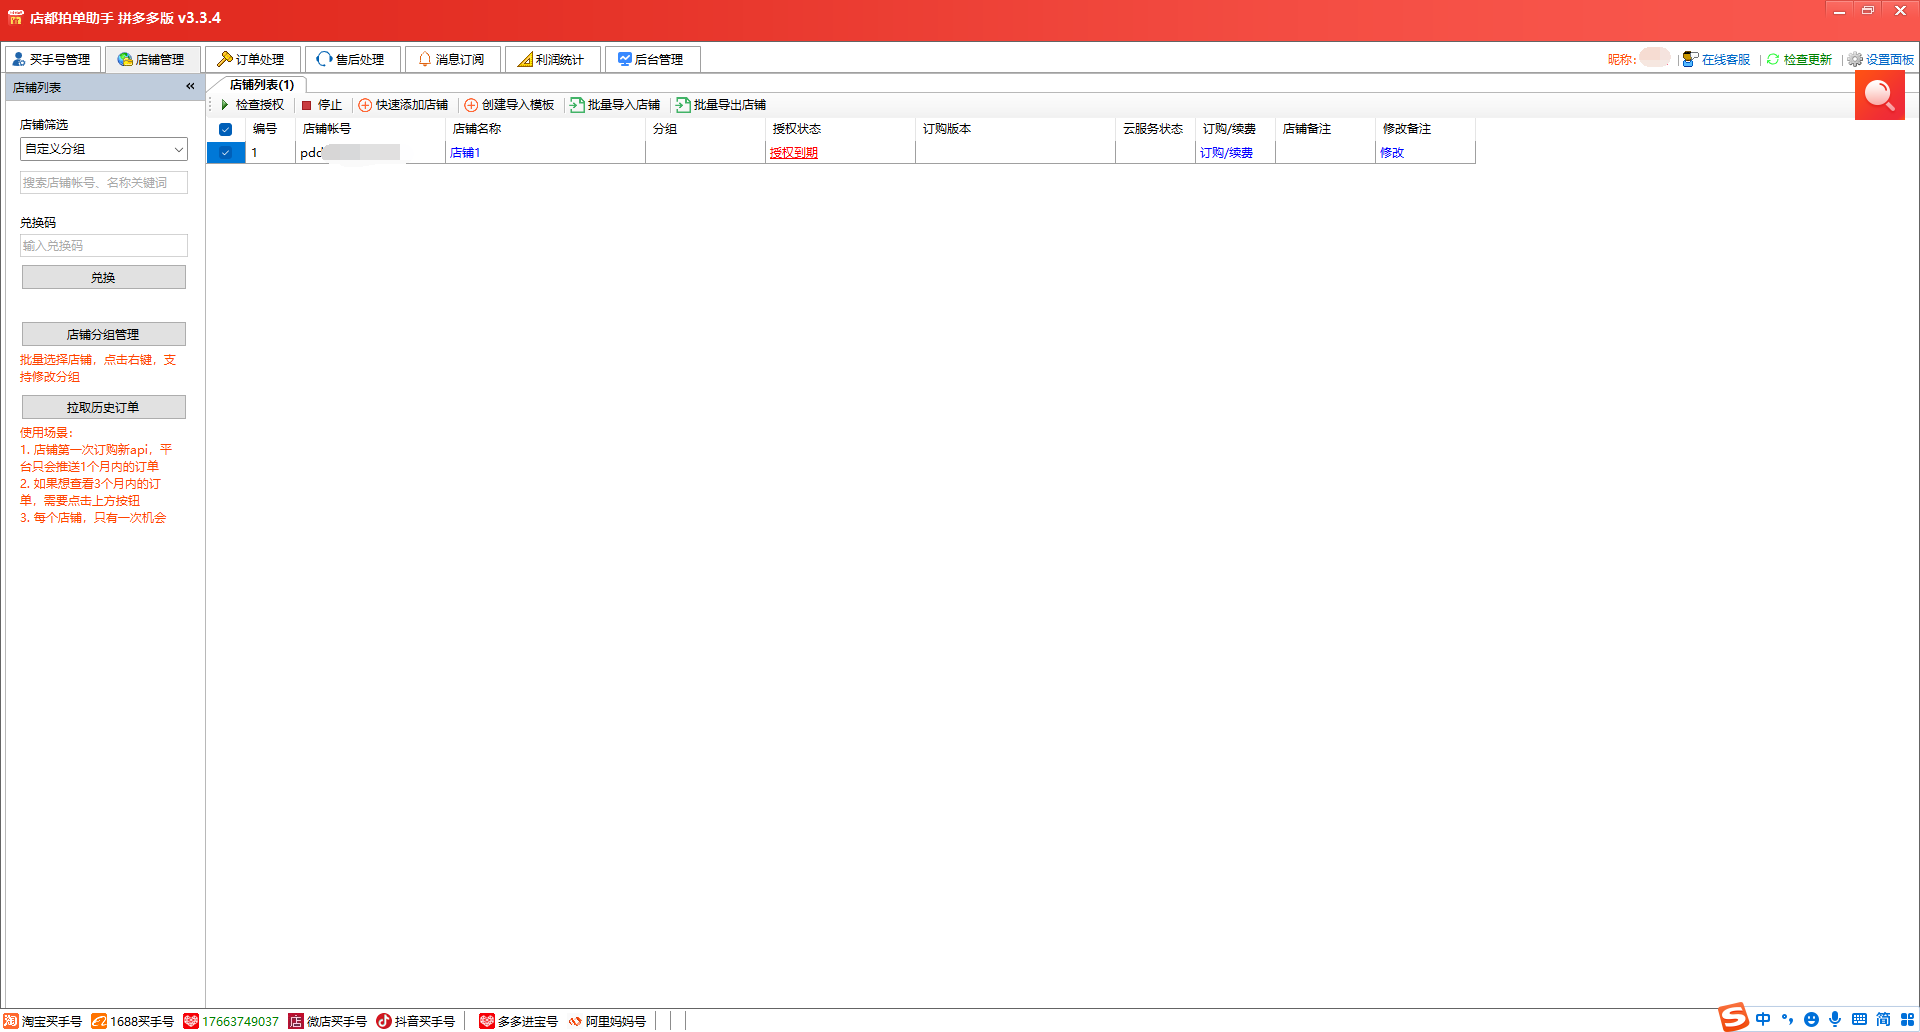
Task: Open the 售后处理 tab
Action: coord(352,59)
